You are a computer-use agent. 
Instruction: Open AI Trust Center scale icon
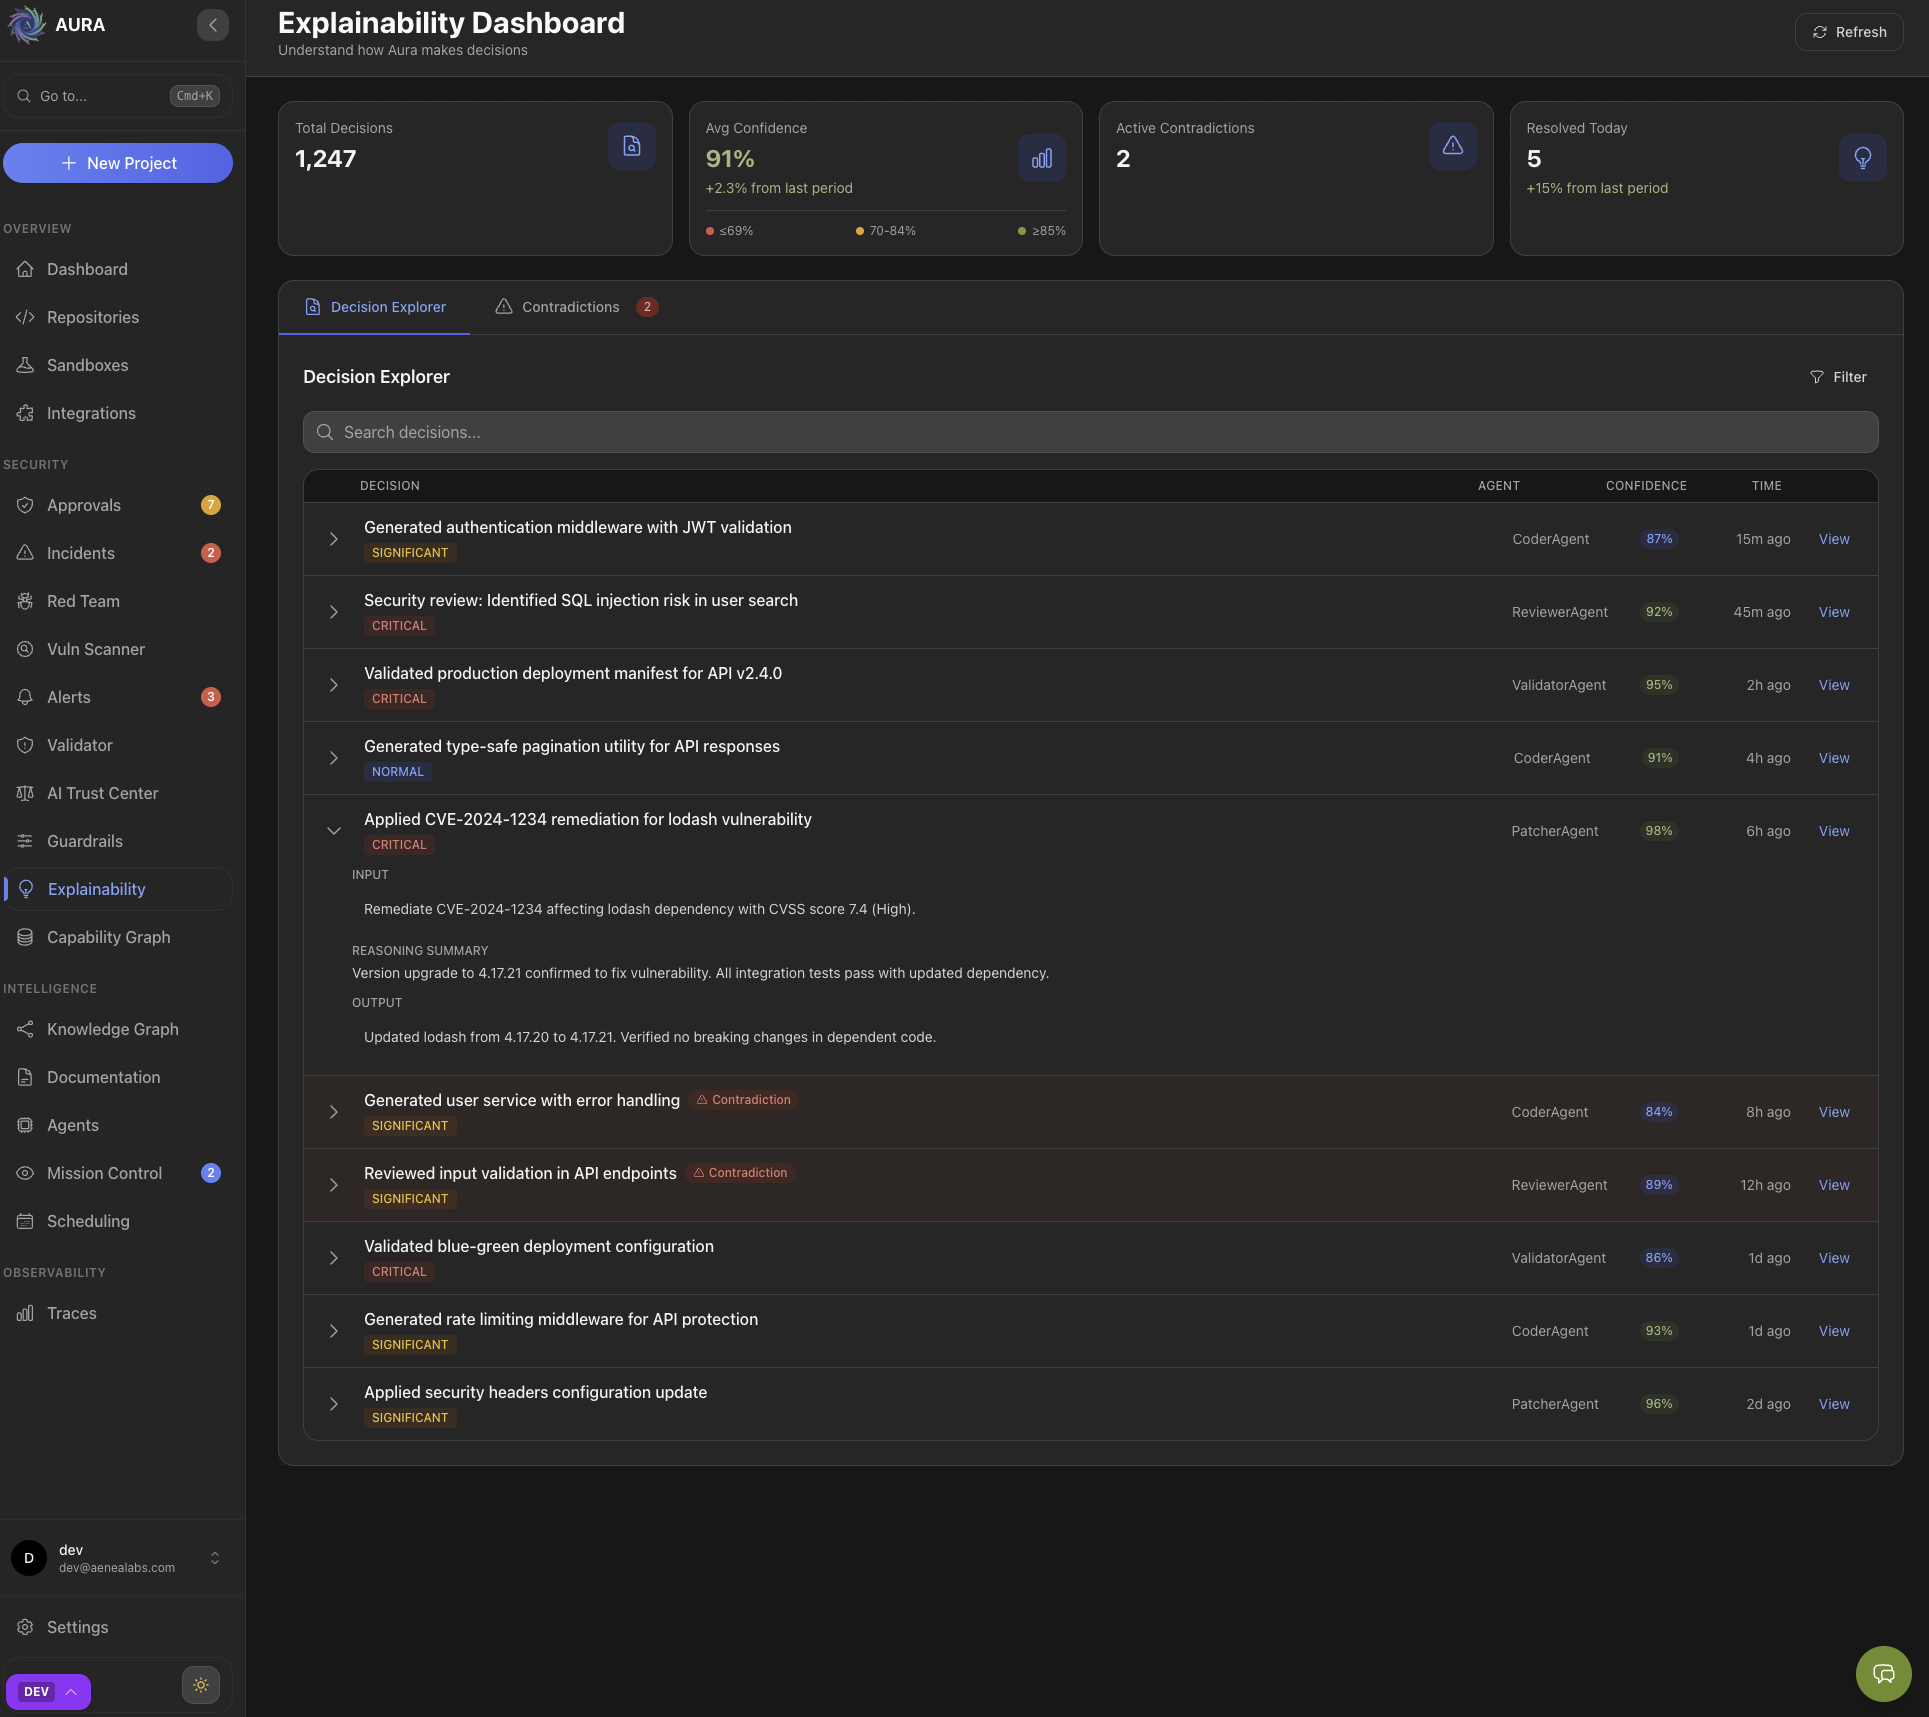[25, 793]
